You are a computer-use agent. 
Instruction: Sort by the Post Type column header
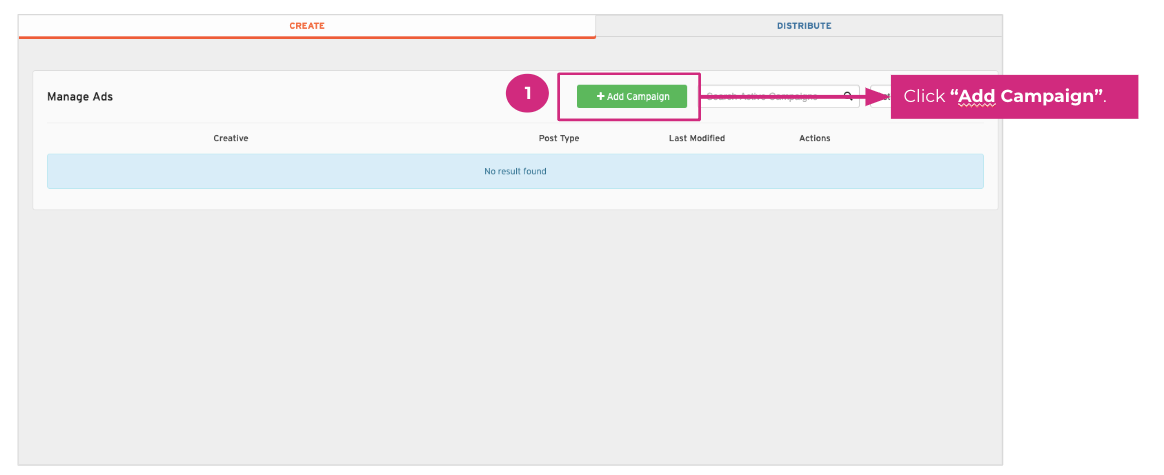pyautogui.click(x=558, y=138)
